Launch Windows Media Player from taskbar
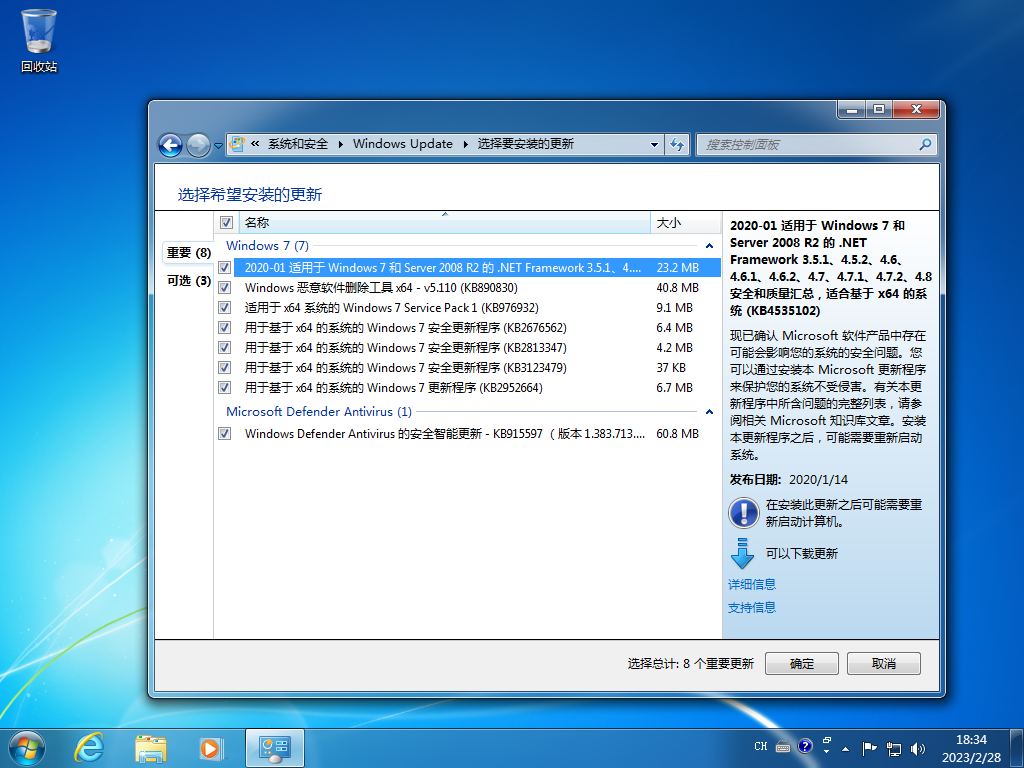 click(211, 748)
